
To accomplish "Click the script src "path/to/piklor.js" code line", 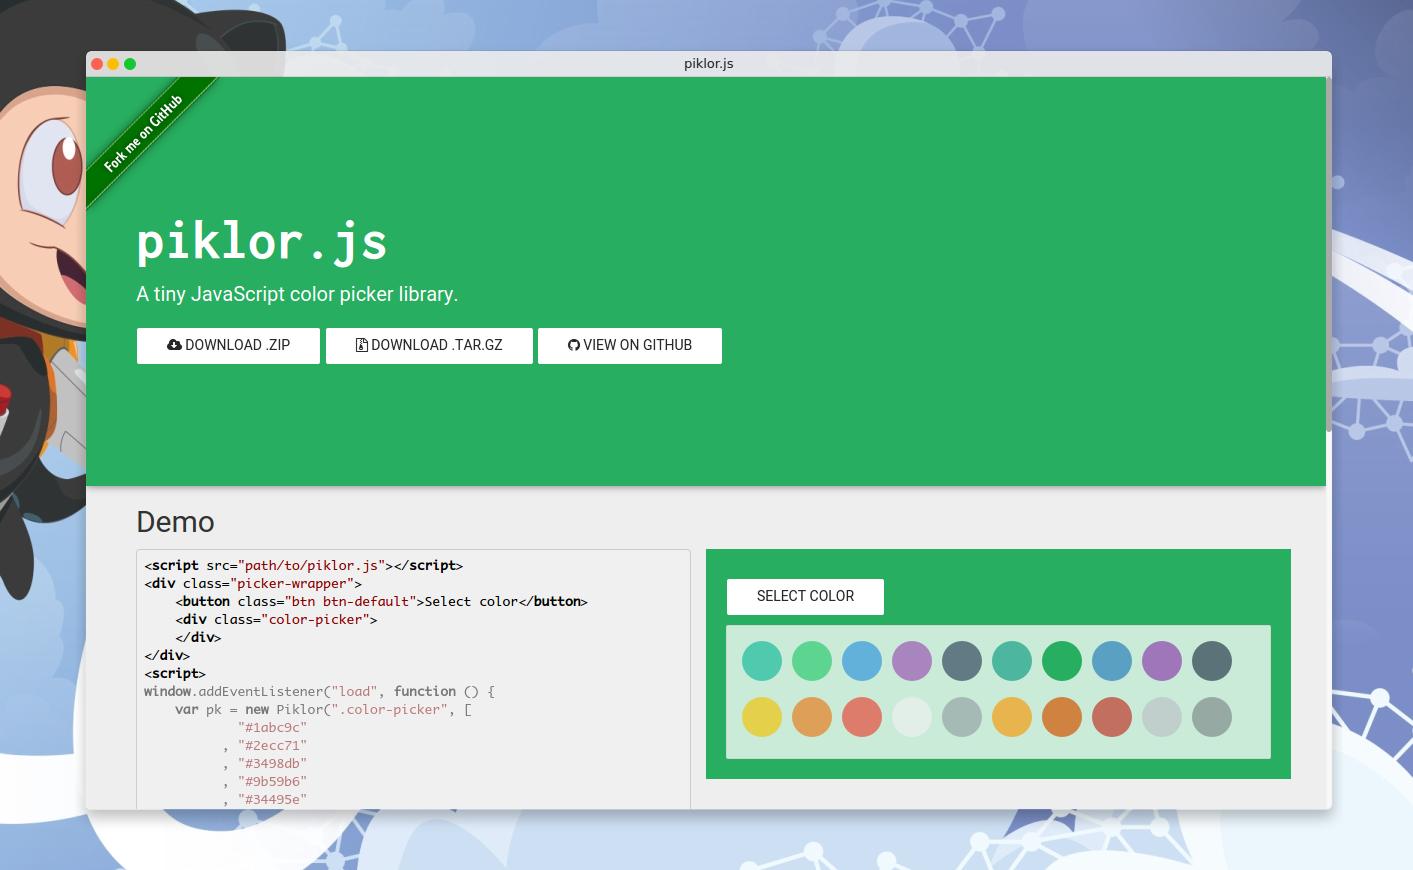I will [x=303, y=565].
